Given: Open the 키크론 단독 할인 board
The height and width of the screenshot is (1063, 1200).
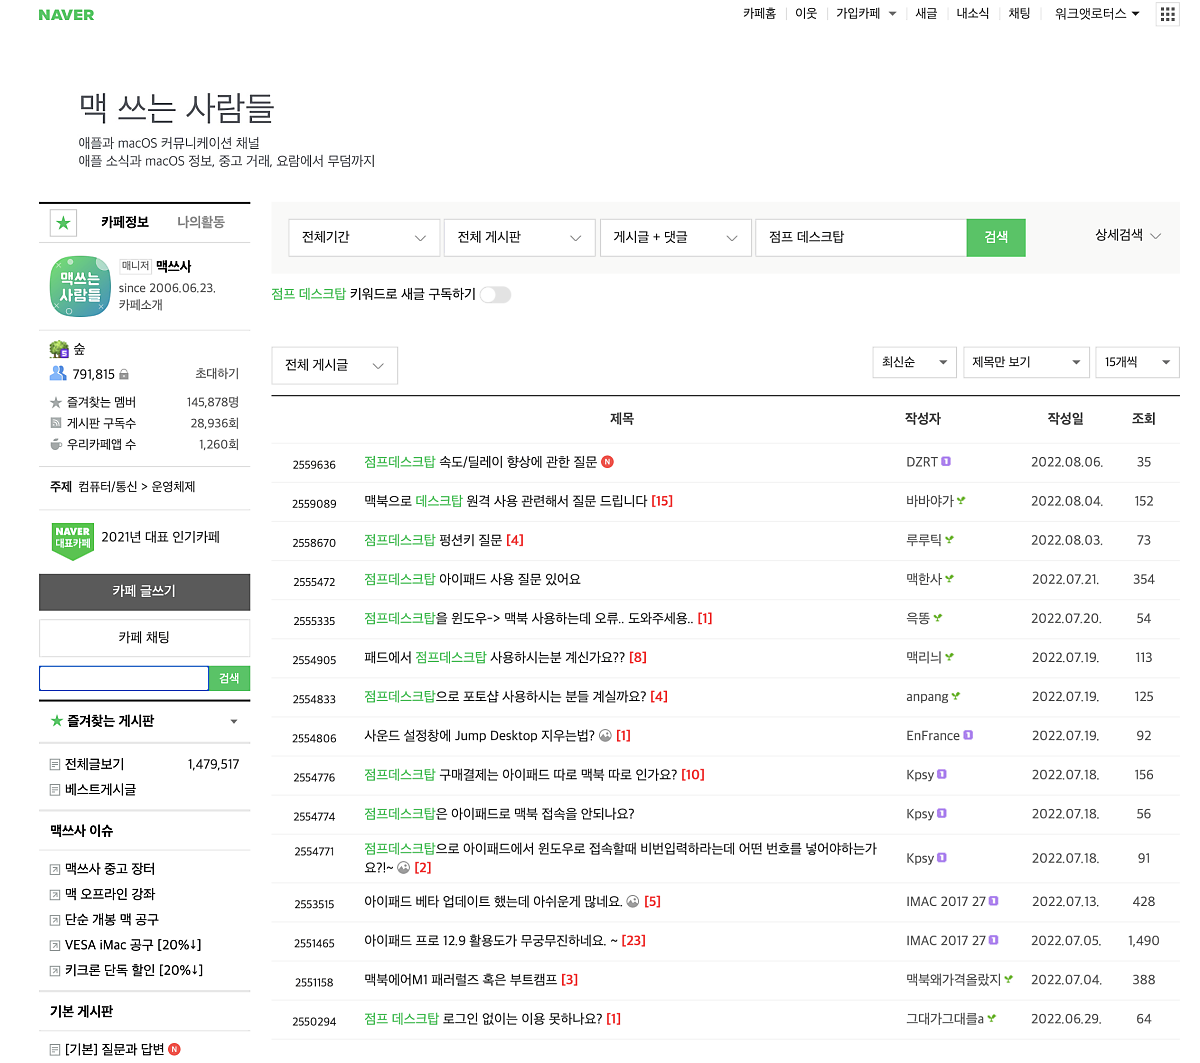Looking at the screenshot, I should pos(133,971).
